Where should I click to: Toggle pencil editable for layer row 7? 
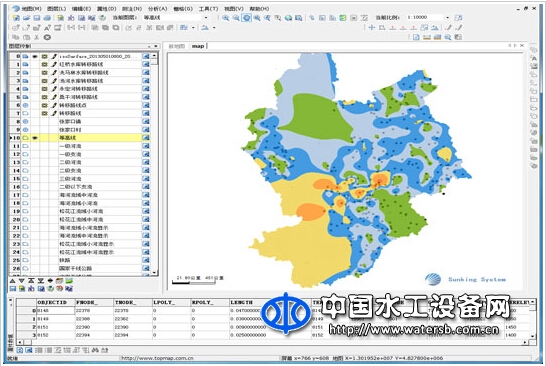pos(54,114)
